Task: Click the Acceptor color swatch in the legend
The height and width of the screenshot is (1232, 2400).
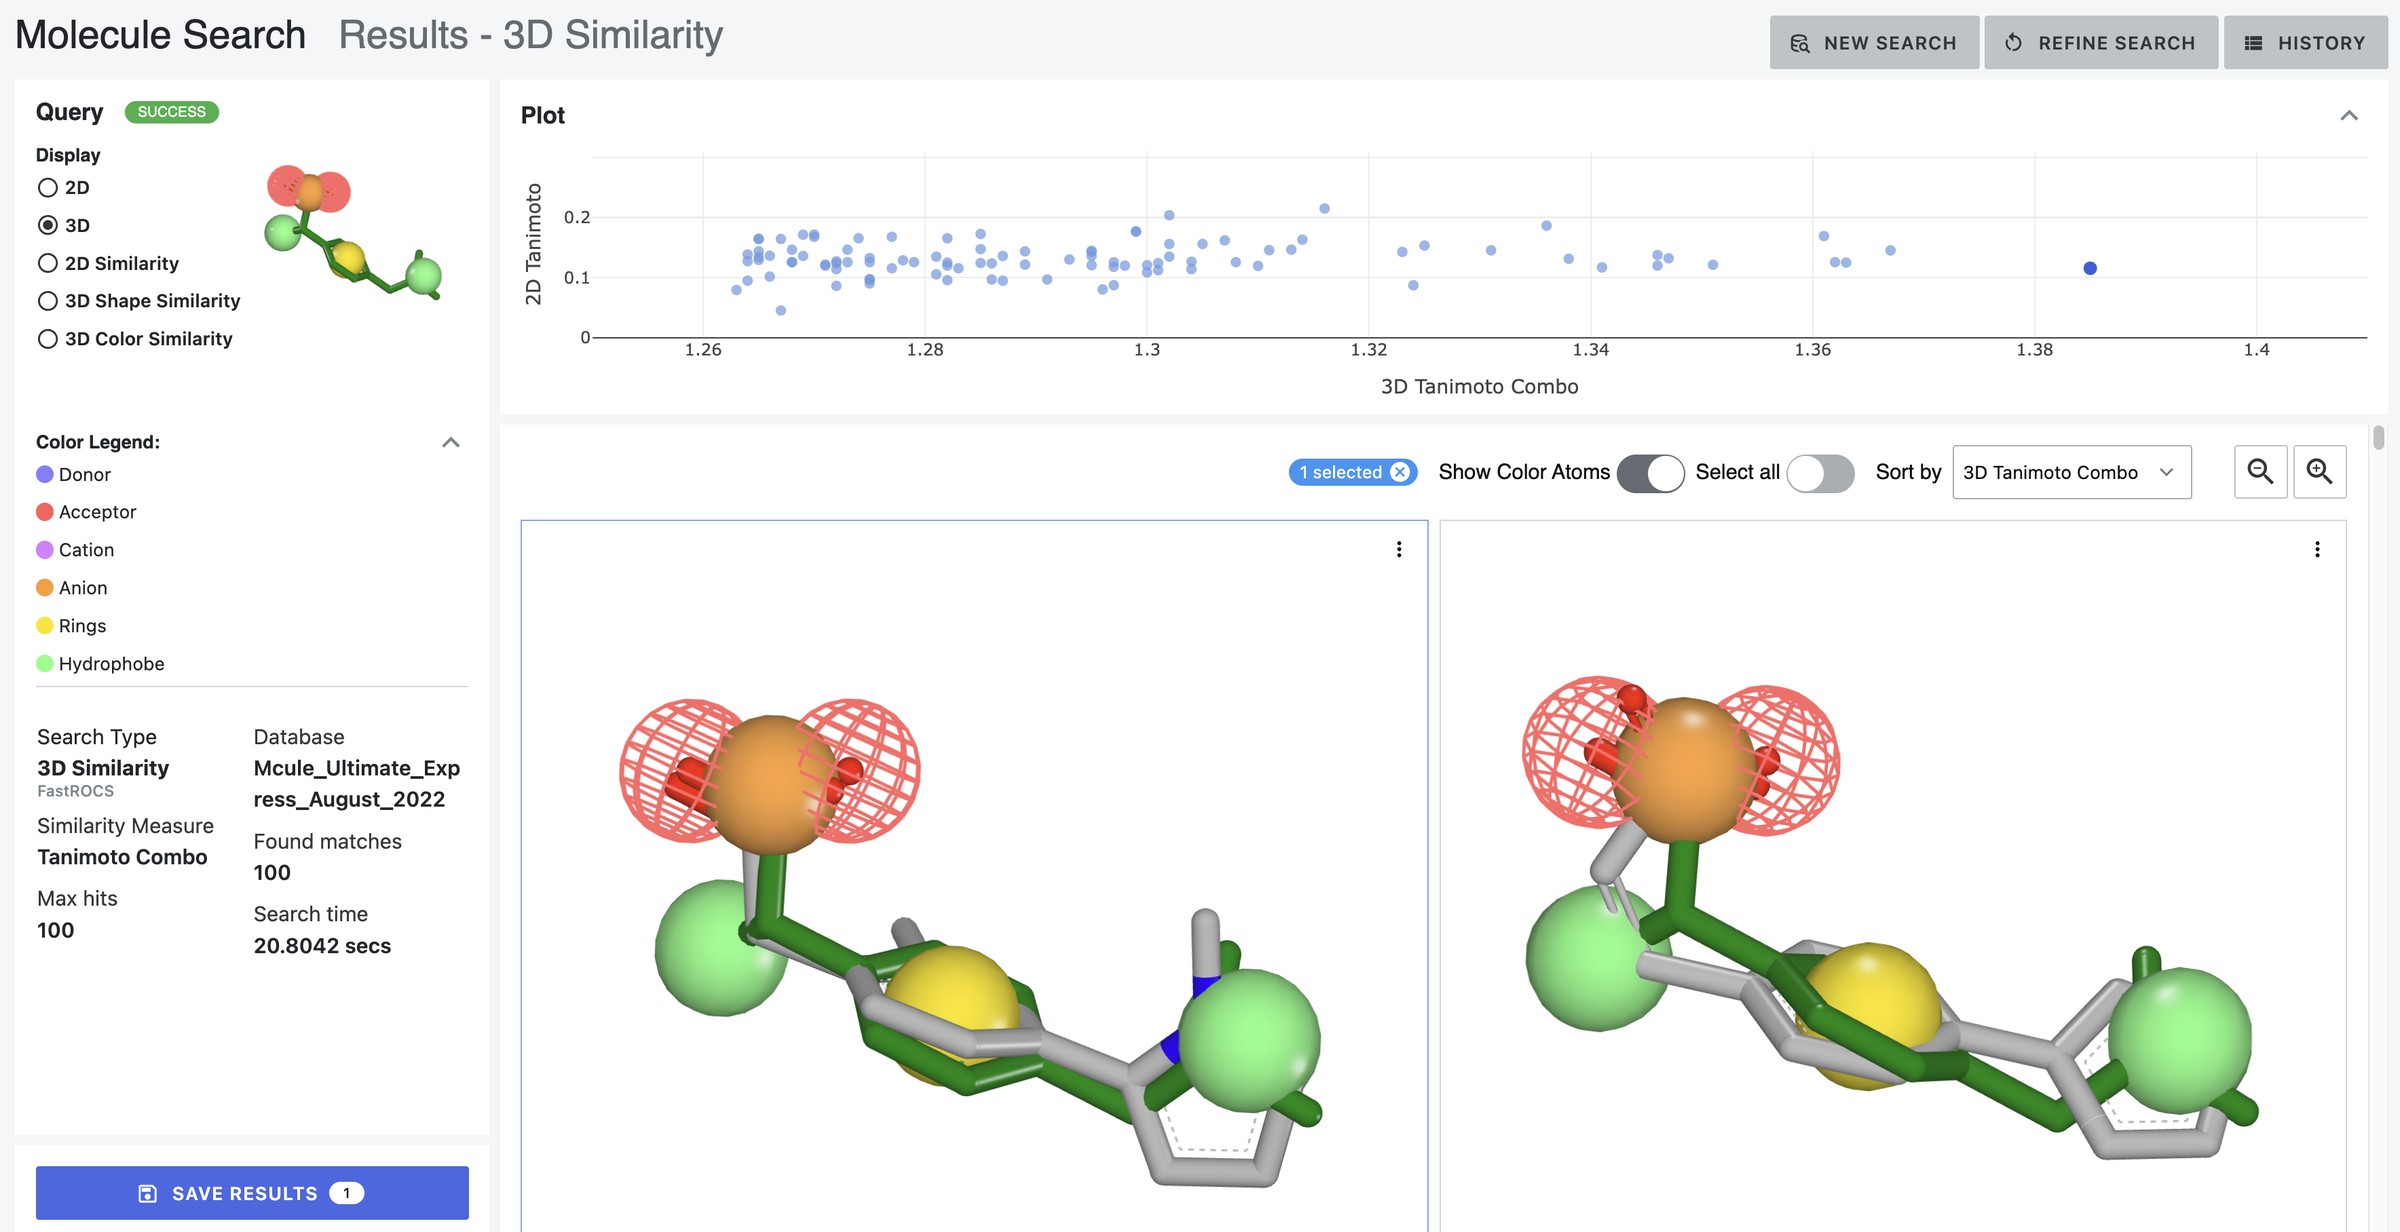Action: click(45, 511)
